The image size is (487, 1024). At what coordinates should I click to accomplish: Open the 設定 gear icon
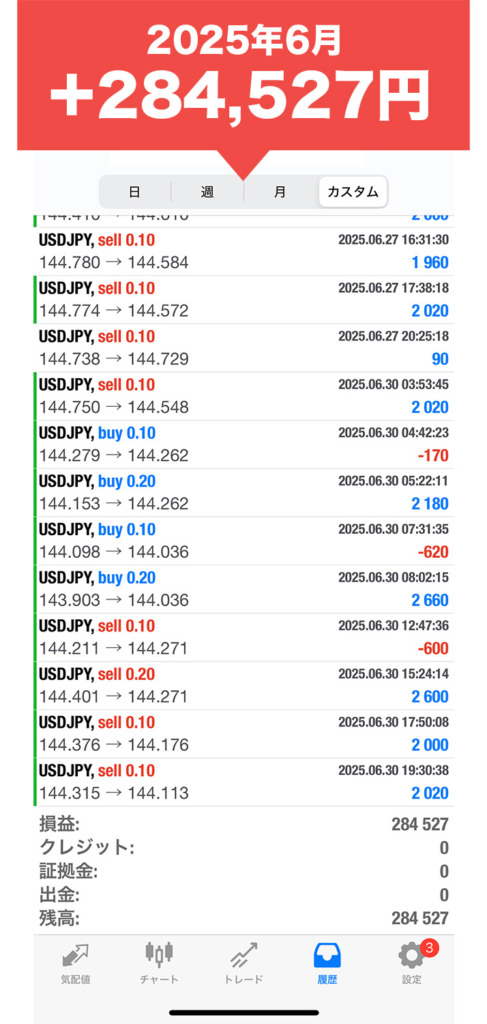click(411, 956)
